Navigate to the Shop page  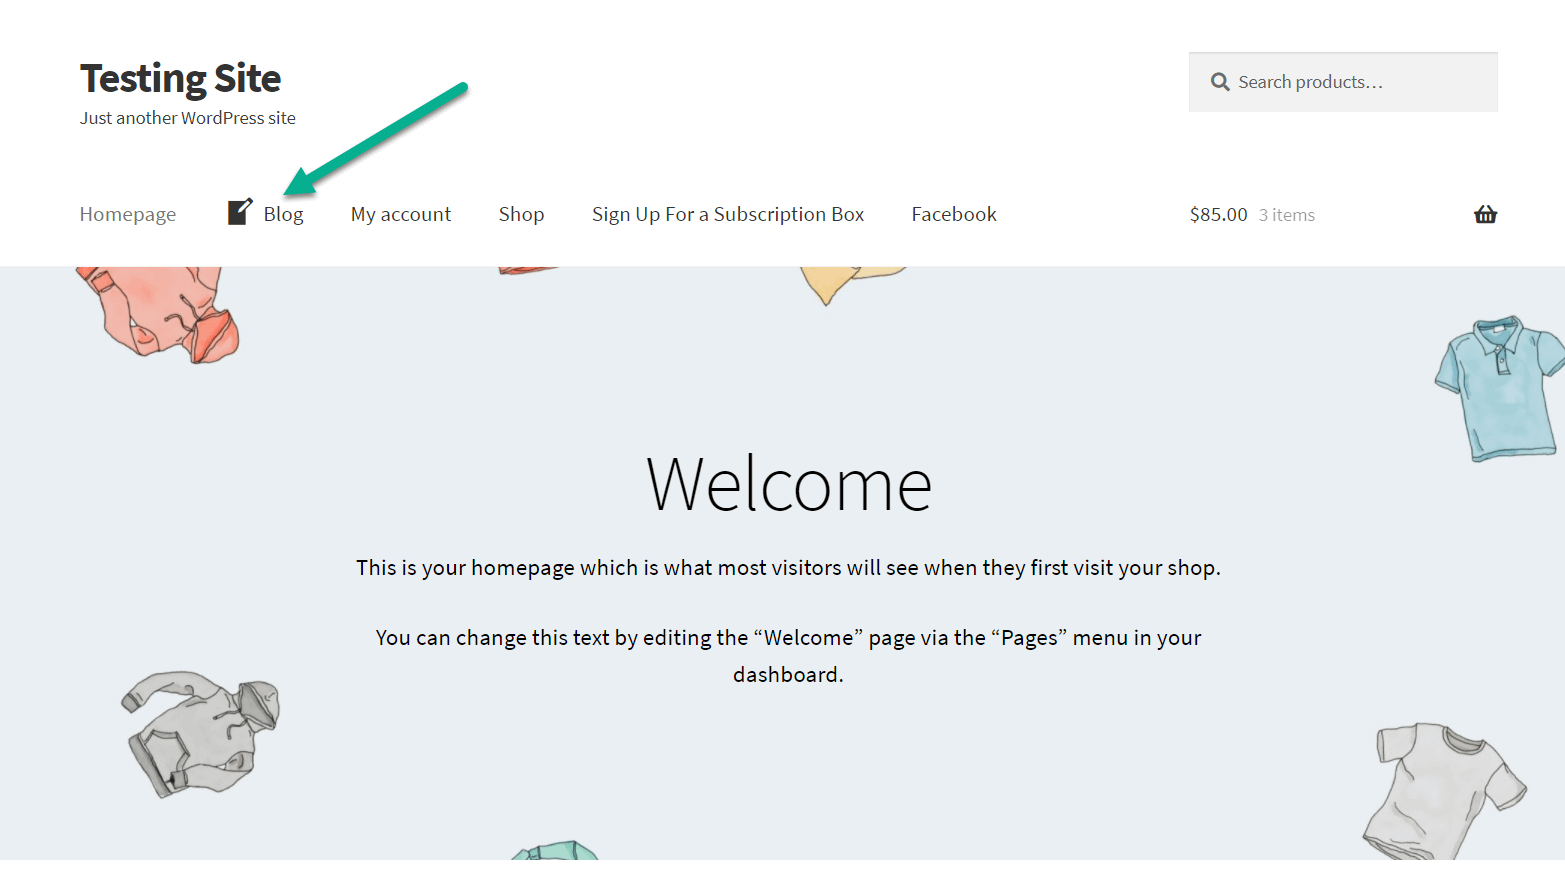tap(521, 214)
